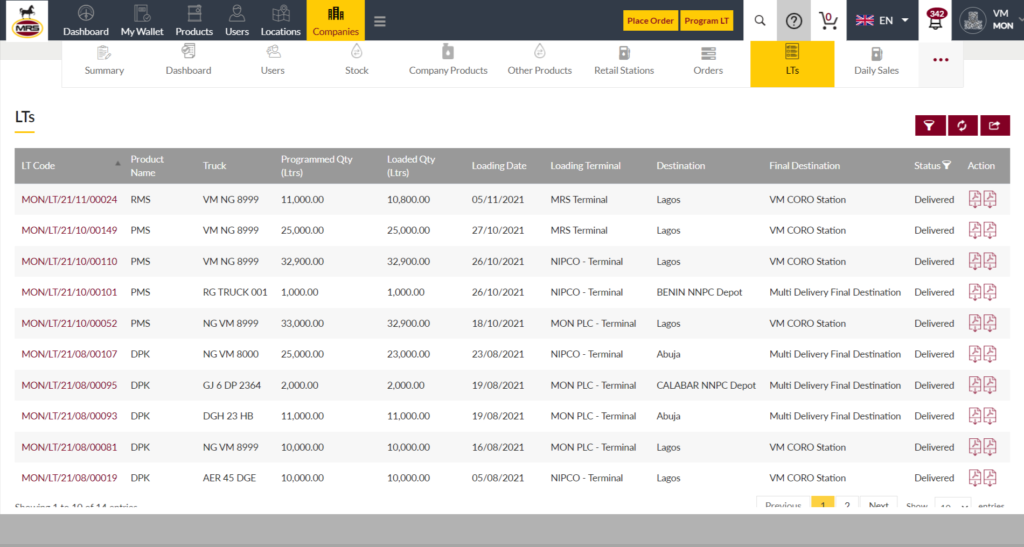Toggle the hamburger menu icon
Viewport: 1024px width, 547px height.
(379, 22)
